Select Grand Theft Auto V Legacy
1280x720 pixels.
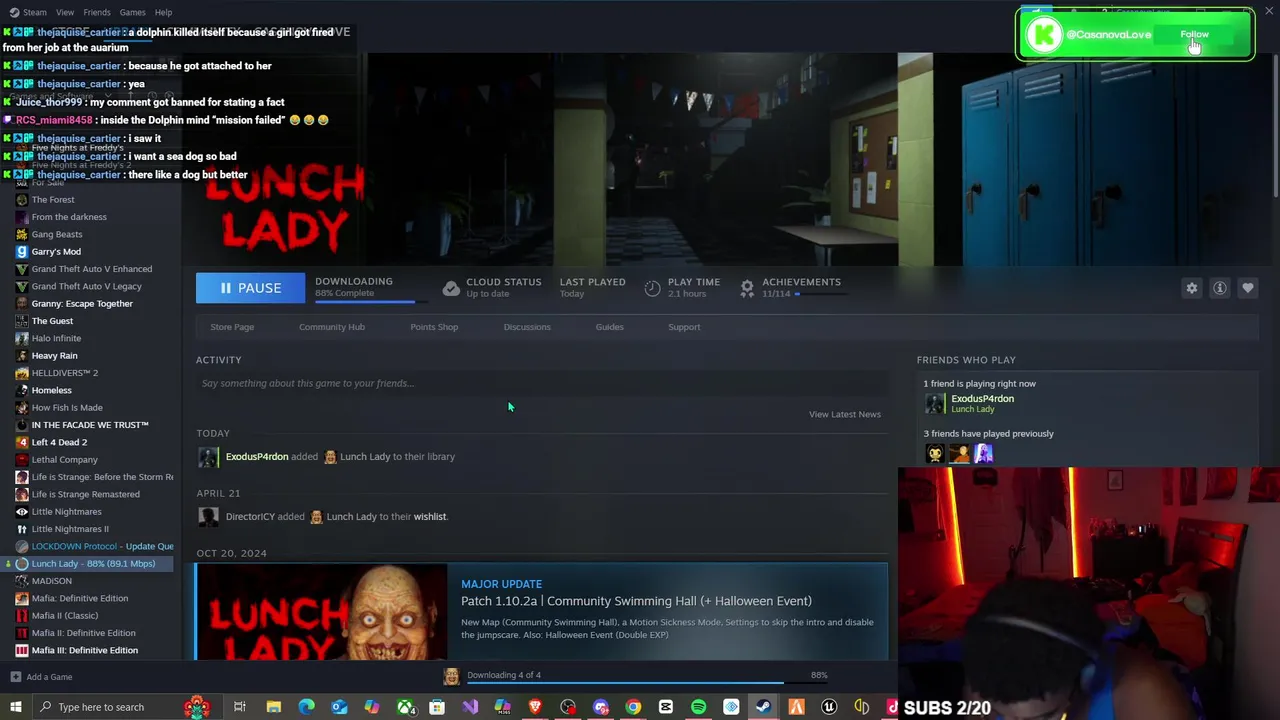(x=86, y=287)
